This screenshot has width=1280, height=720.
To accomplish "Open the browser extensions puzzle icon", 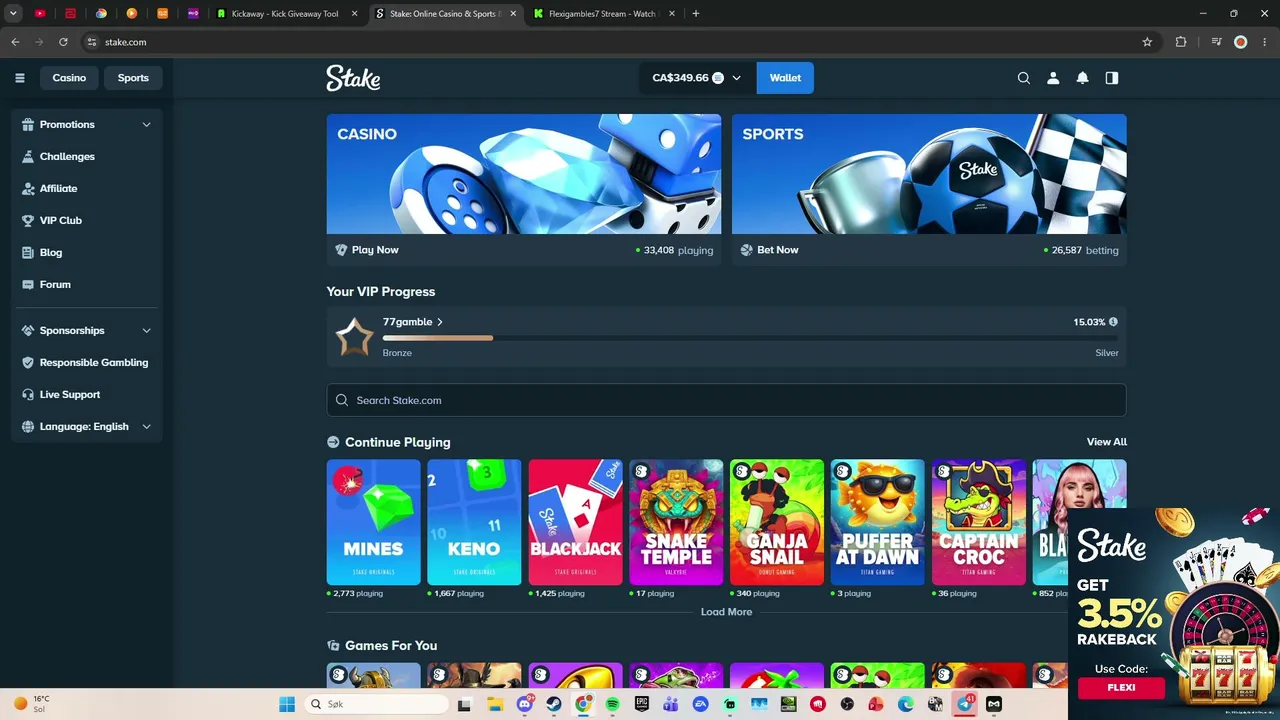I will 1181,42.
